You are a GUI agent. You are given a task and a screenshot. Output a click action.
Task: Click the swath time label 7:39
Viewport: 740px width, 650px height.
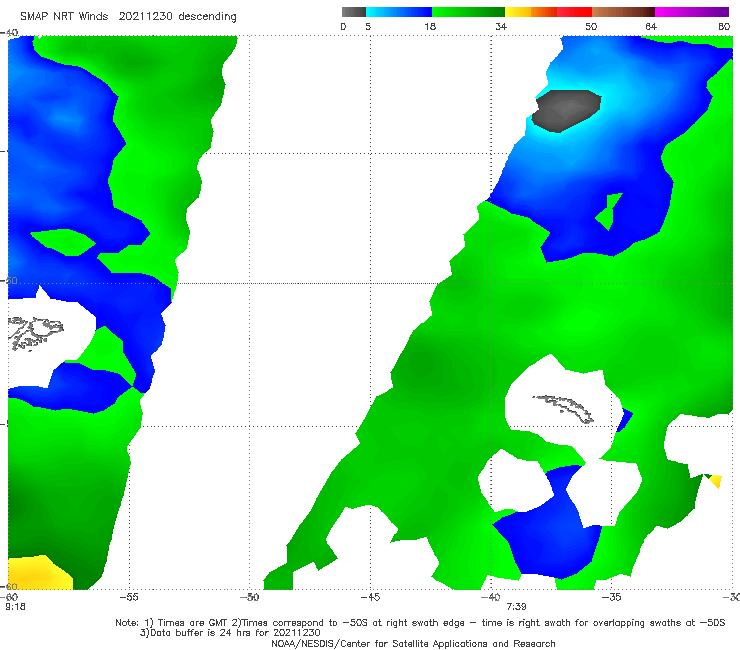pyautogui.click(x=516, y=607)
